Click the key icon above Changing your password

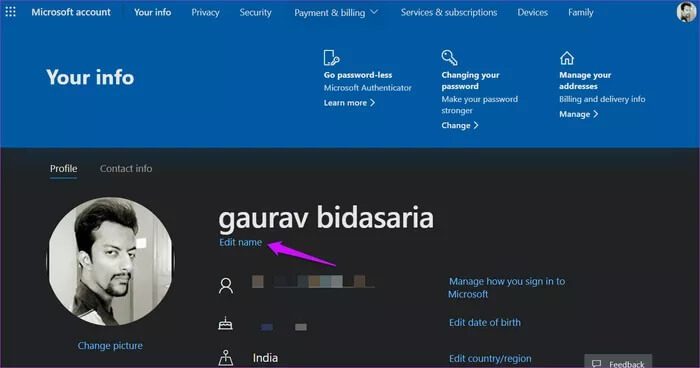coord(449,58)
